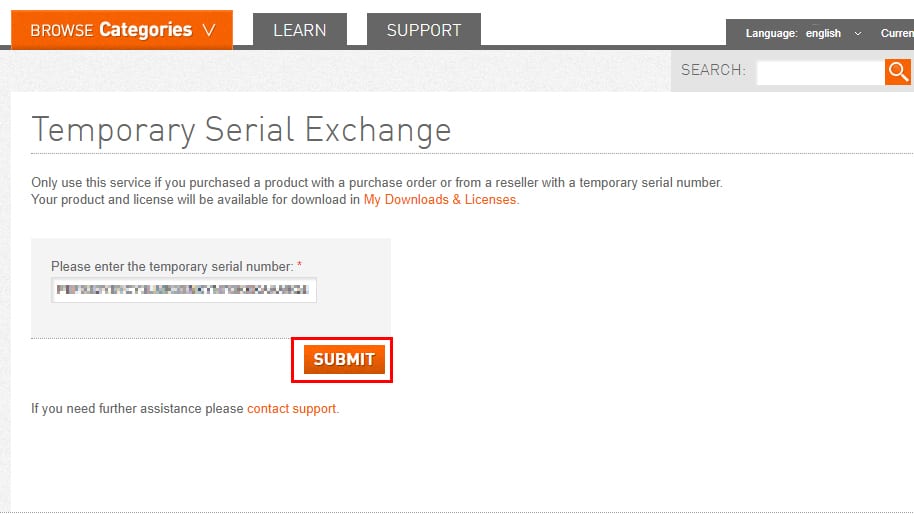Click the 'If you need further assistance' text
The height and width of the screenshot is (514, 914).
tap(138, 409)
